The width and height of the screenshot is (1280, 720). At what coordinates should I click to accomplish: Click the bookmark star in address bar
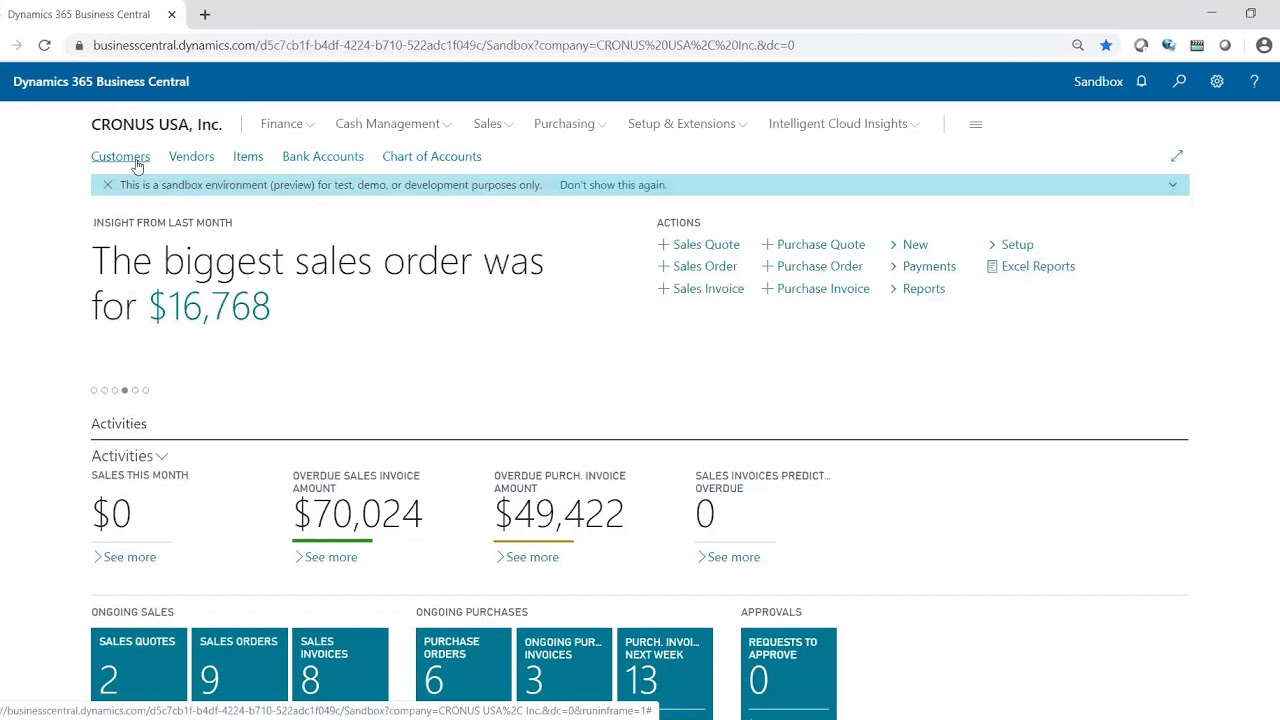coord(1106,45)
